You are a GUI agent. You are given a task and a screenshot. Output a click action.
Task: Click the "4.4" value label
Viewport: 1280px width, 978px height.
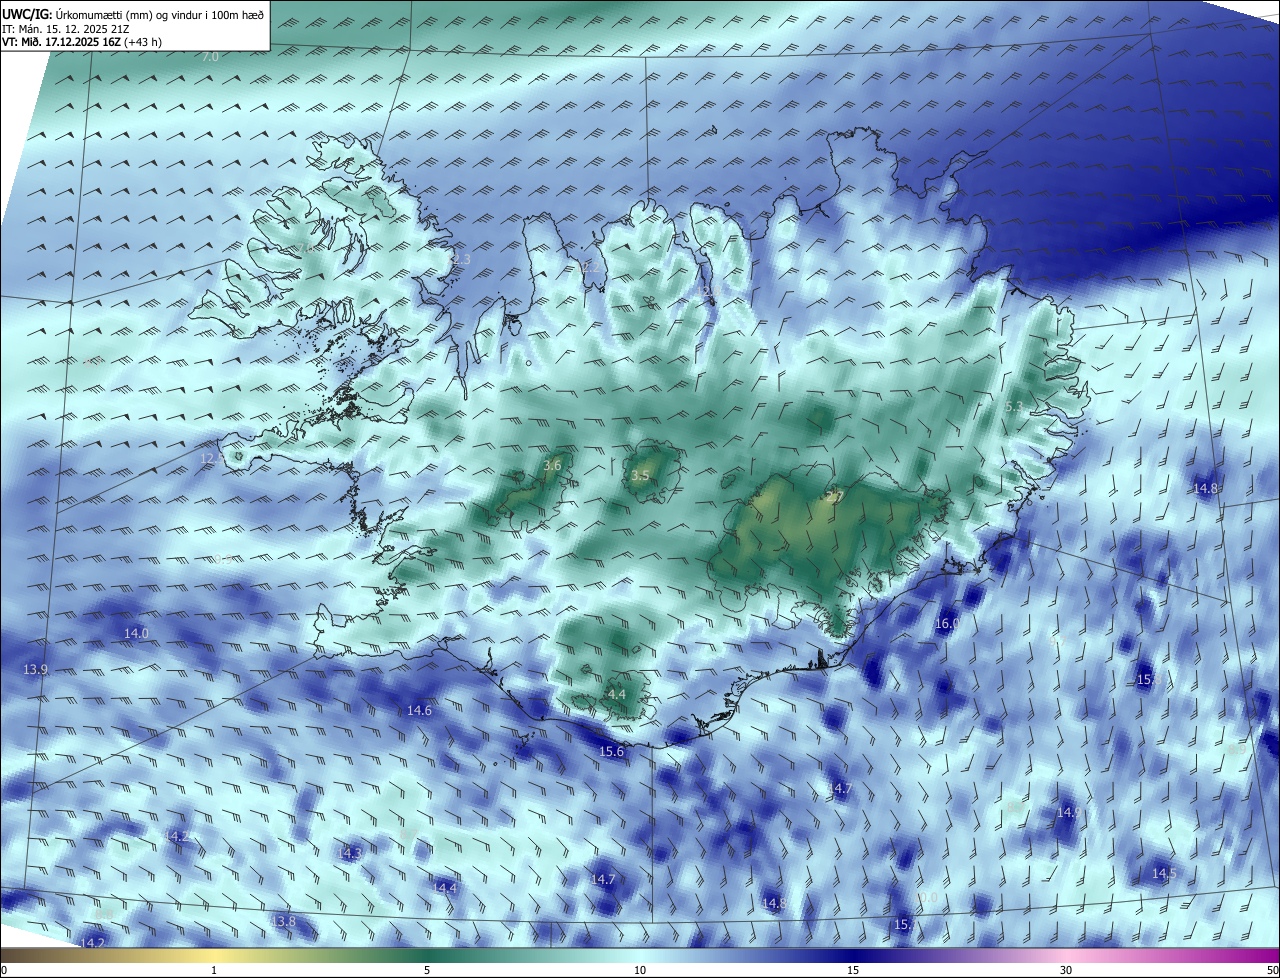617,694
